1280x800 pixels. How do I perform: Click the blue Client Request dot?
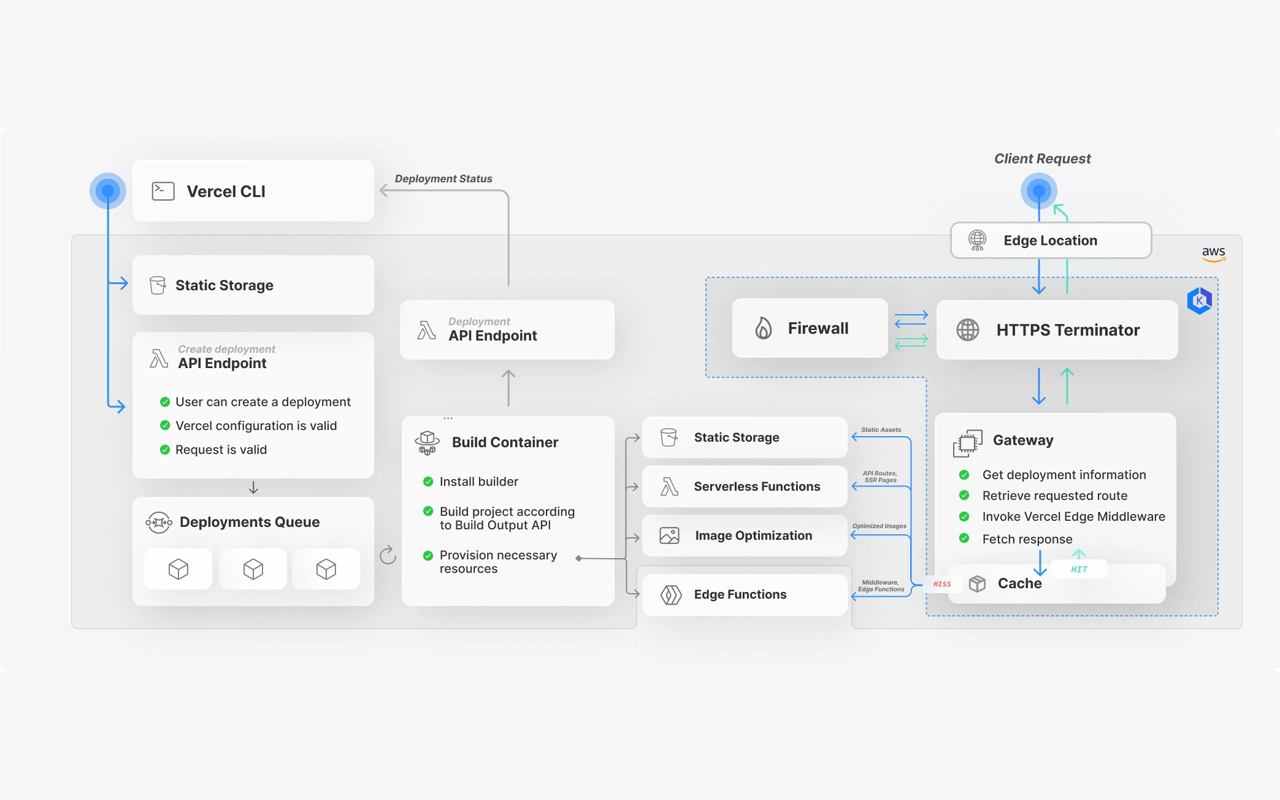[1039, 190]
